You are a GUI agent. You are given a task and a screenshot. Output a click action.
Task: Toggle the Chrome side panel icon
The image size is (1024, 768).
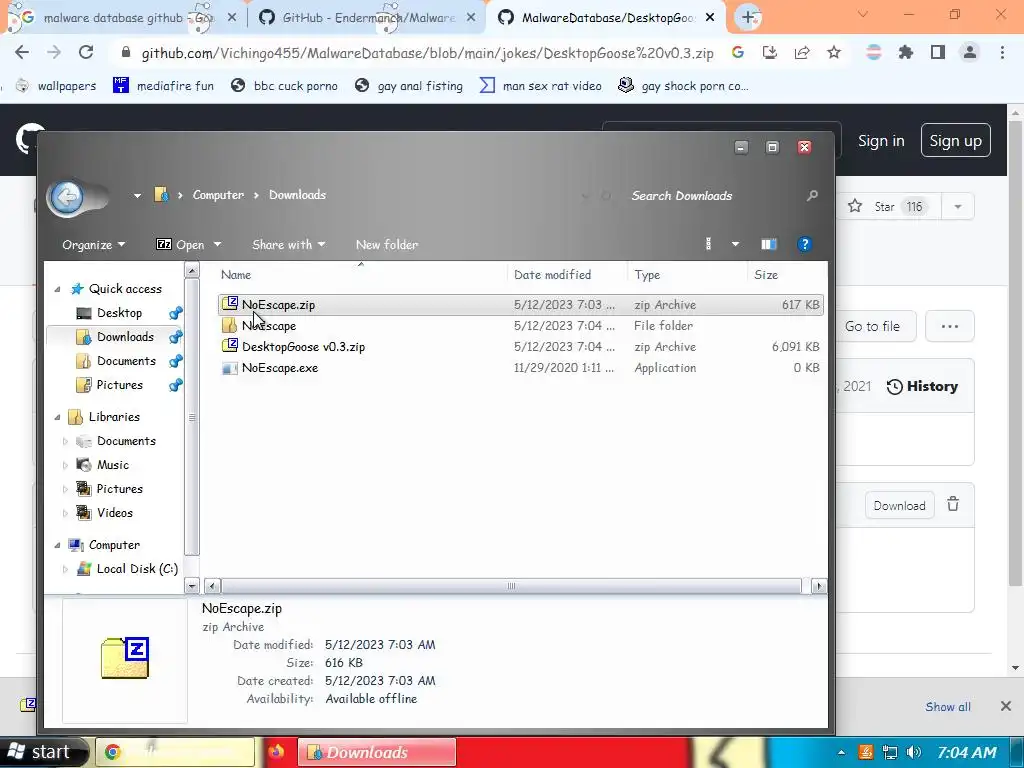938,52
